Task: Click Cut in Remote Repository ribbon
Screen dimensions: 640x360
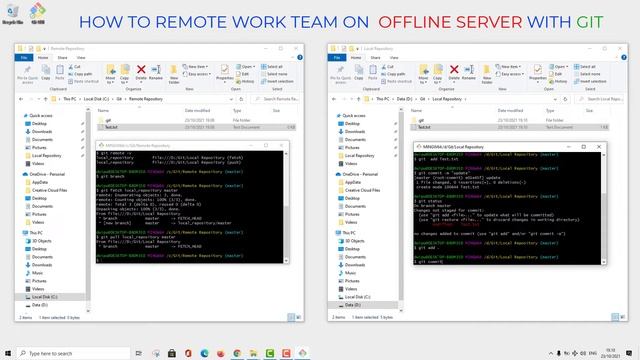Action: pyautogui.click(x=75, y=67)
